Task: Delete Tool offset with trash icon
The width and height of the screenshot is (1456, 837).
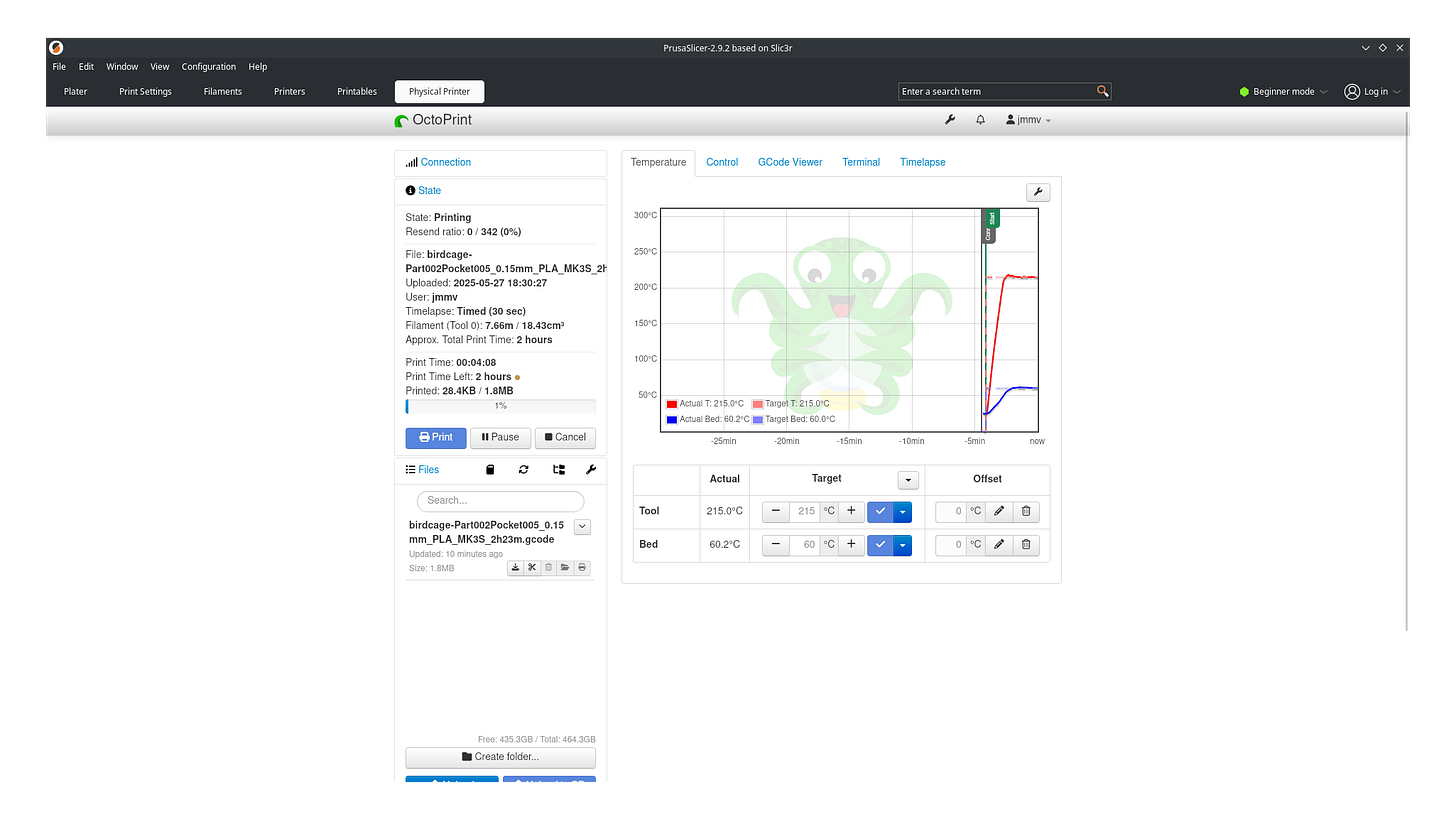Action: coord(1026,511)
